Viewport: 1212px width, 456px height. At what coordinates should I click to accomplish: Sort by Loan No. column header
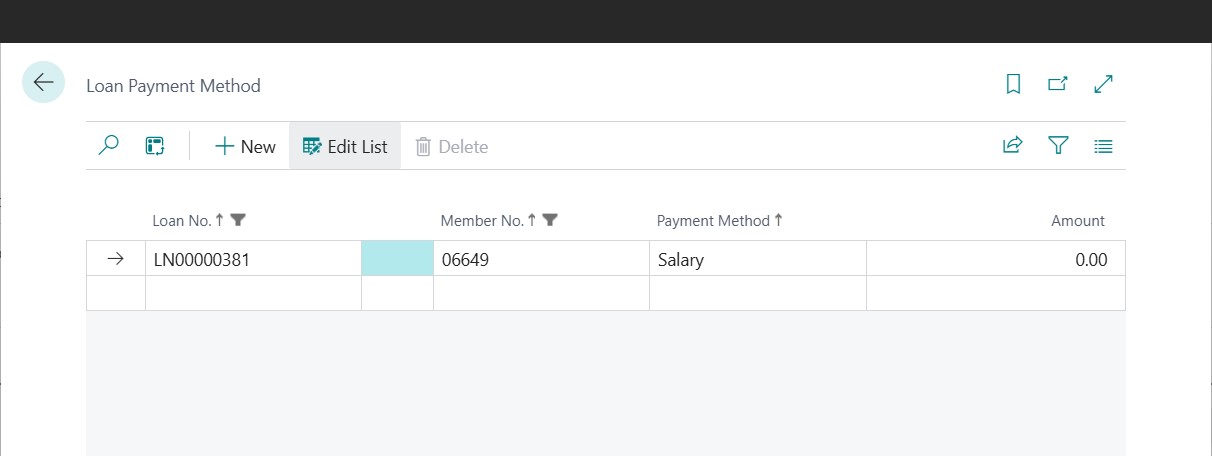(182, 221)
